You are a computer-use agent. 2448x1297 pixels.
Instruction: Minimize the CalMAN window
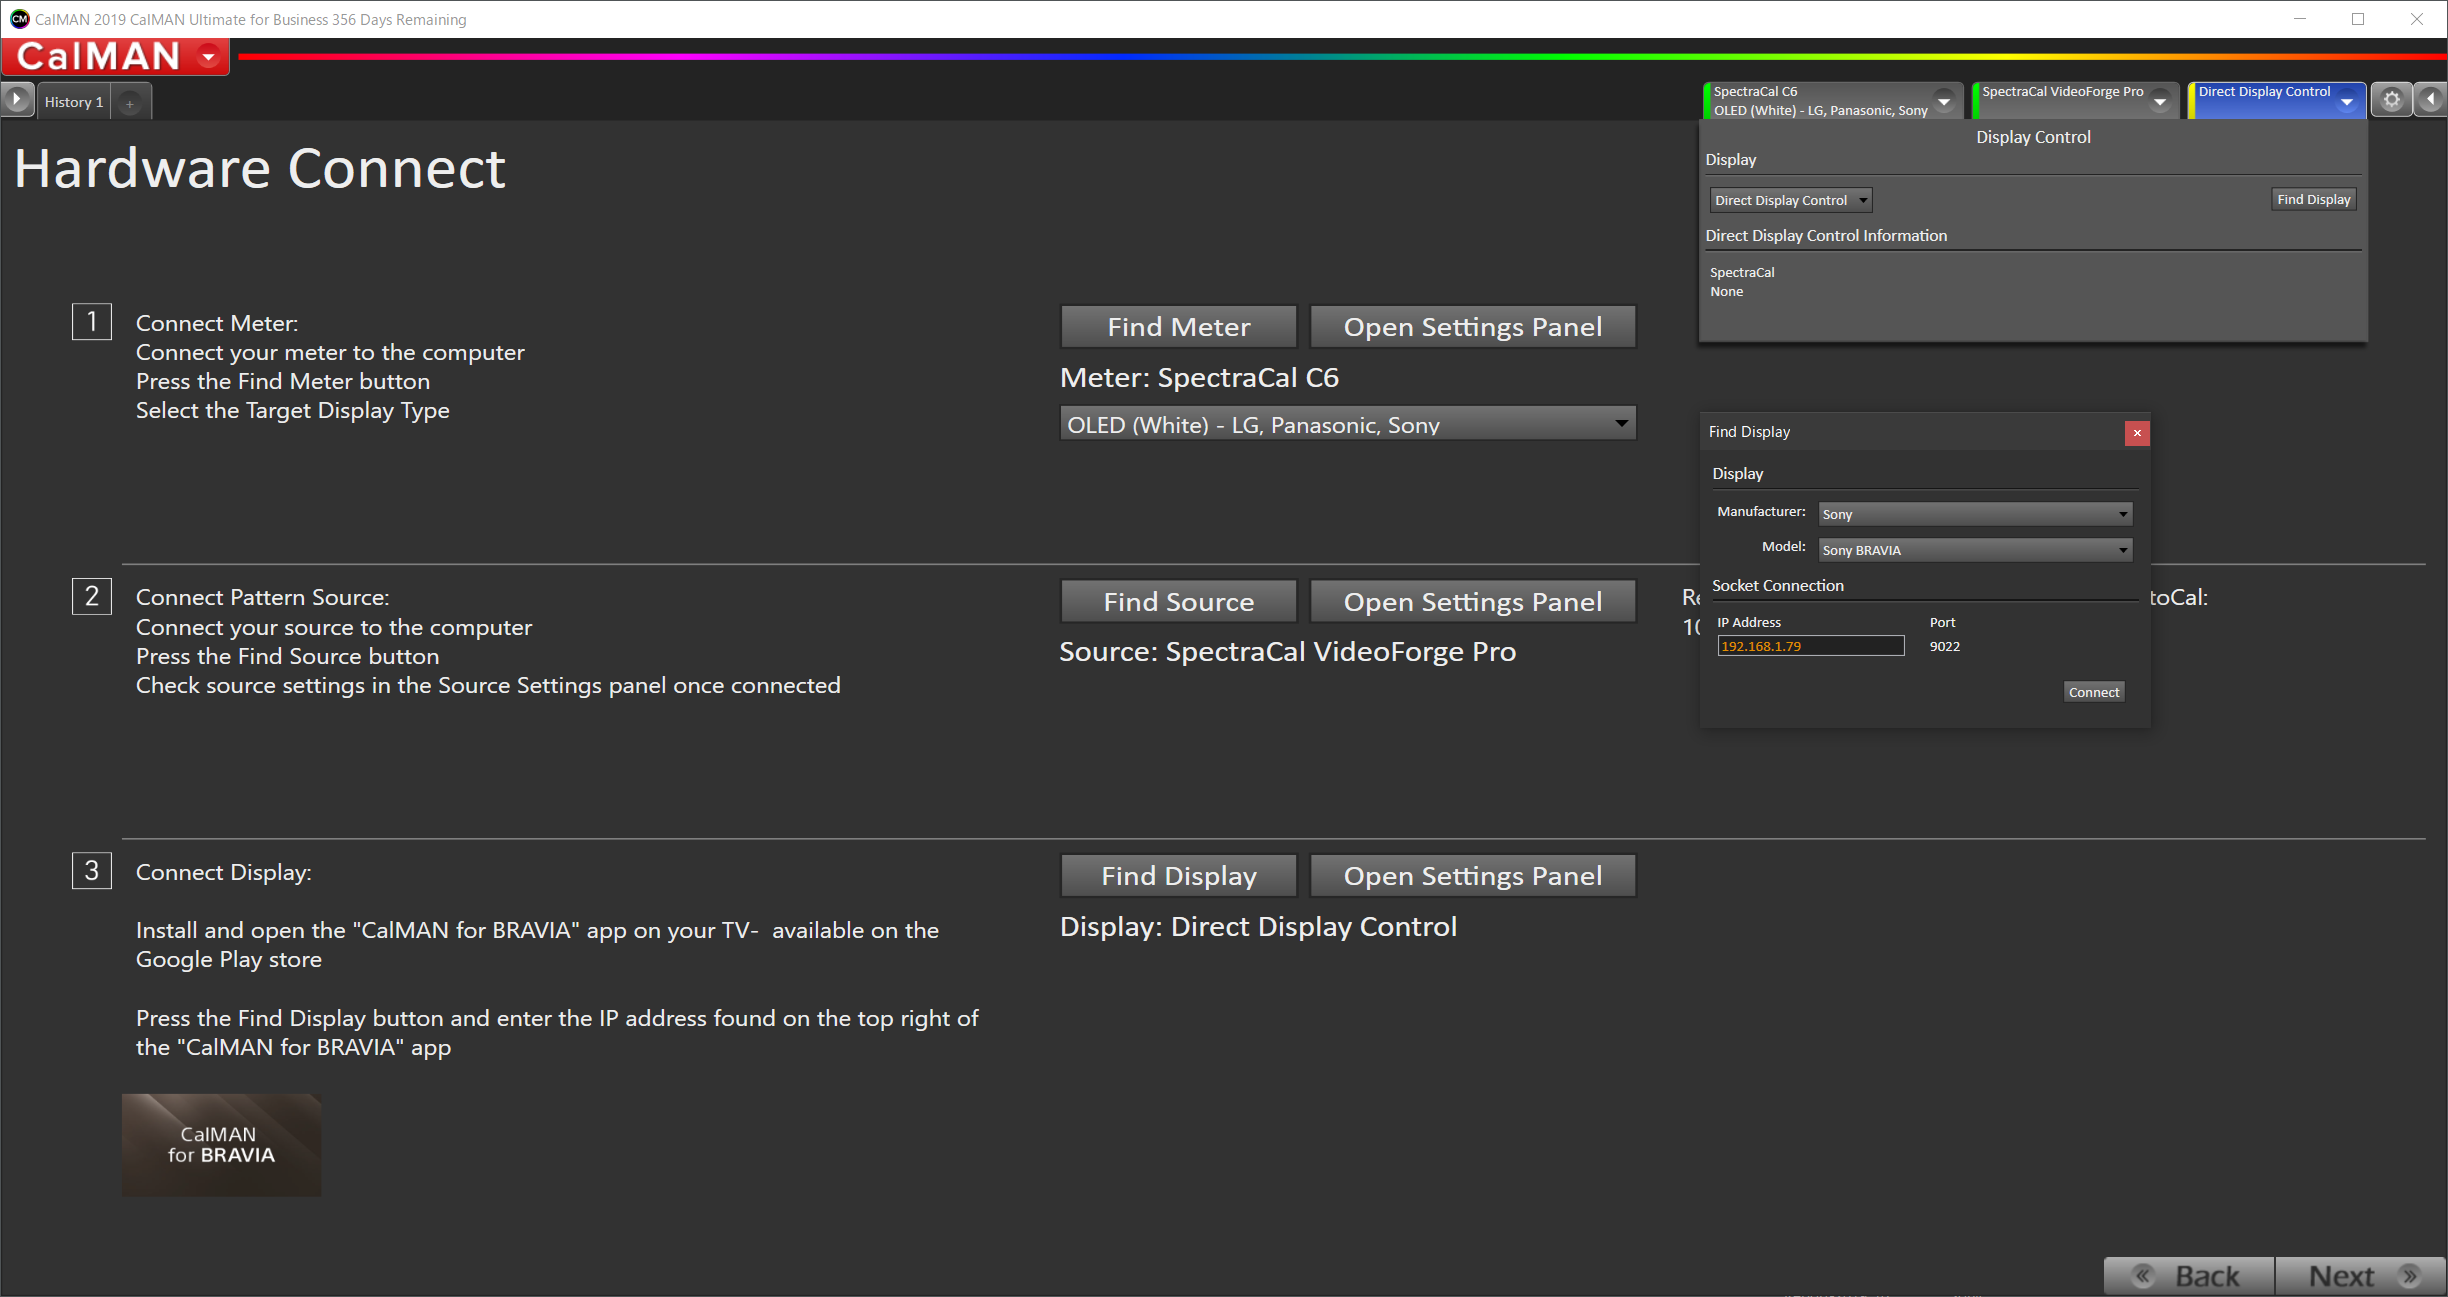tap(2300, 19)
